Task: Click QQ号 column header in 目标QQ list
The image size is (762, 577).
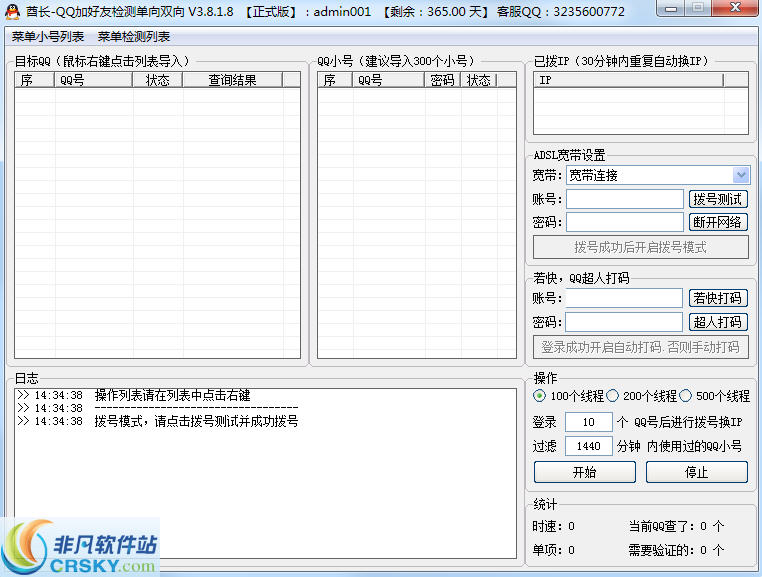Action: (93, 80)
